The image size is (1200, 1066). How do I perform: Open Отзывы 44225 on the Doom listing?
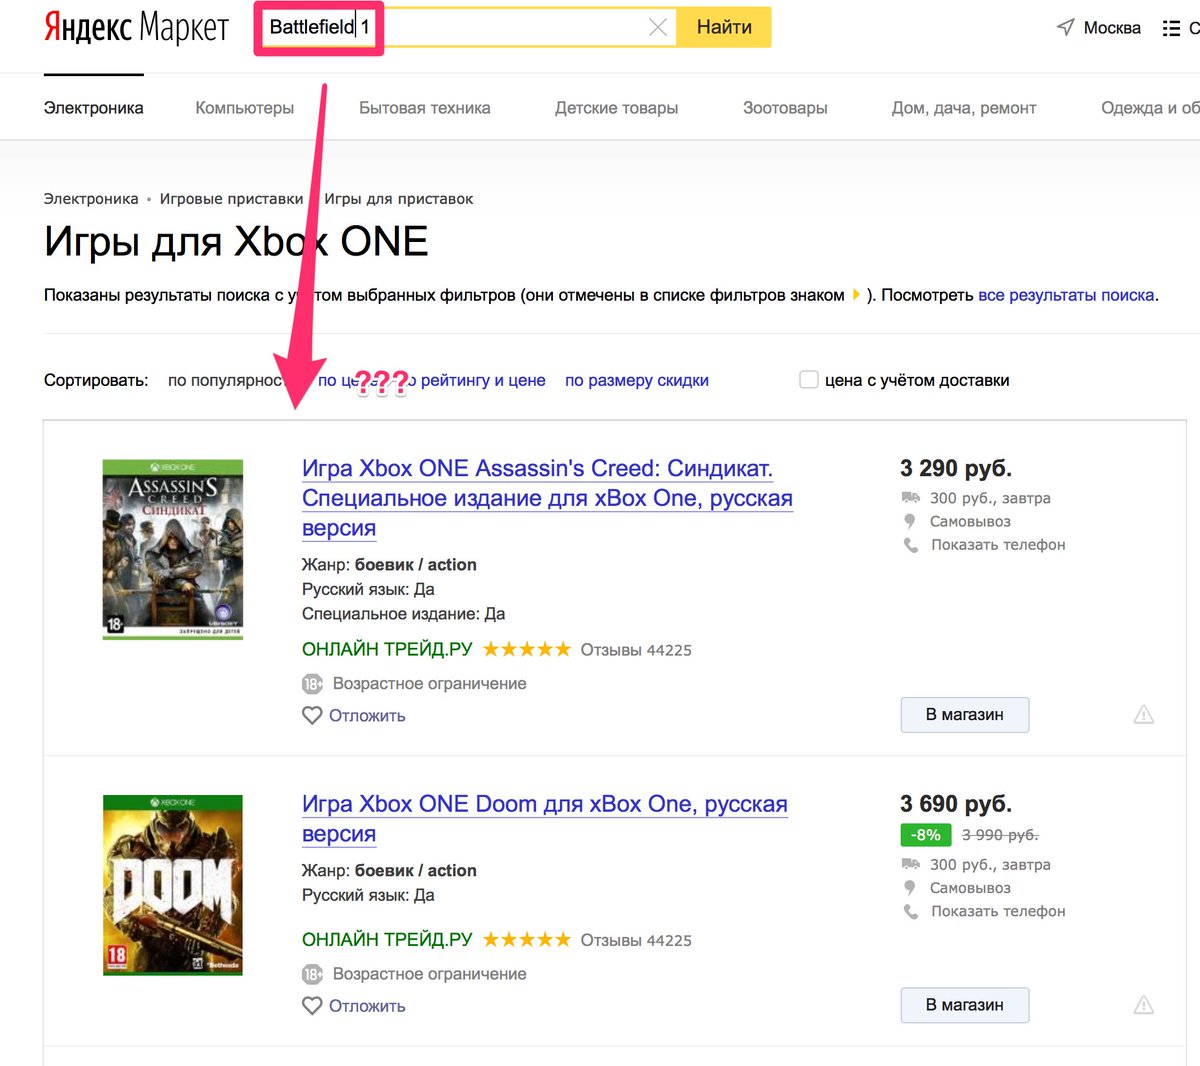[x=636, y=940]
